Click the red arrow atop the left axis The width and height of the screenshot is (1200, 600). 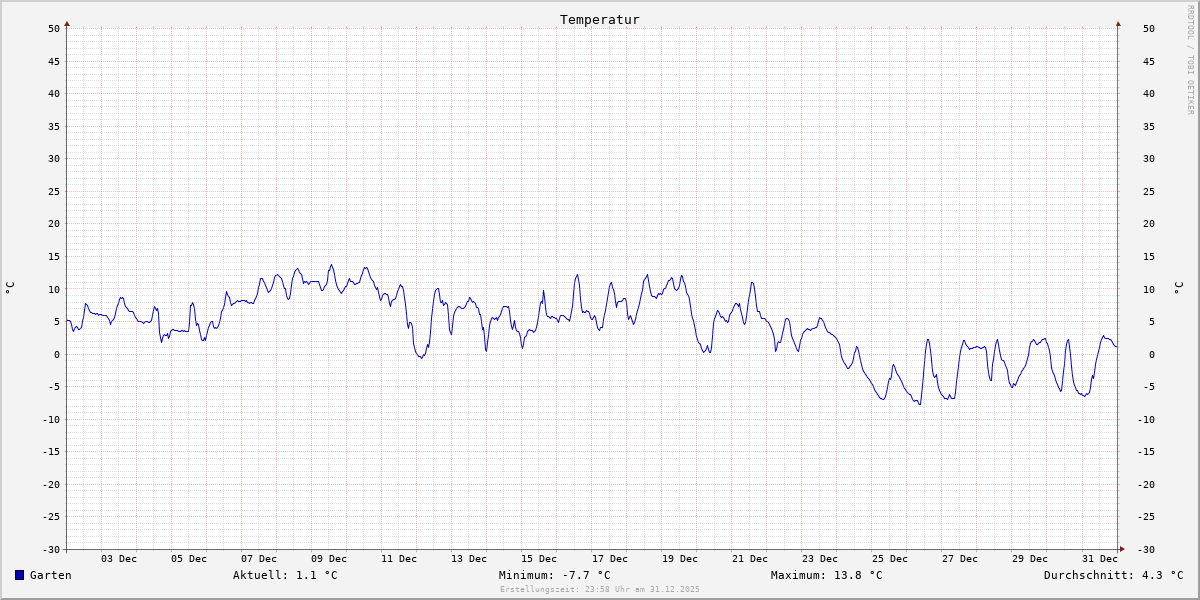click(67, 23)
